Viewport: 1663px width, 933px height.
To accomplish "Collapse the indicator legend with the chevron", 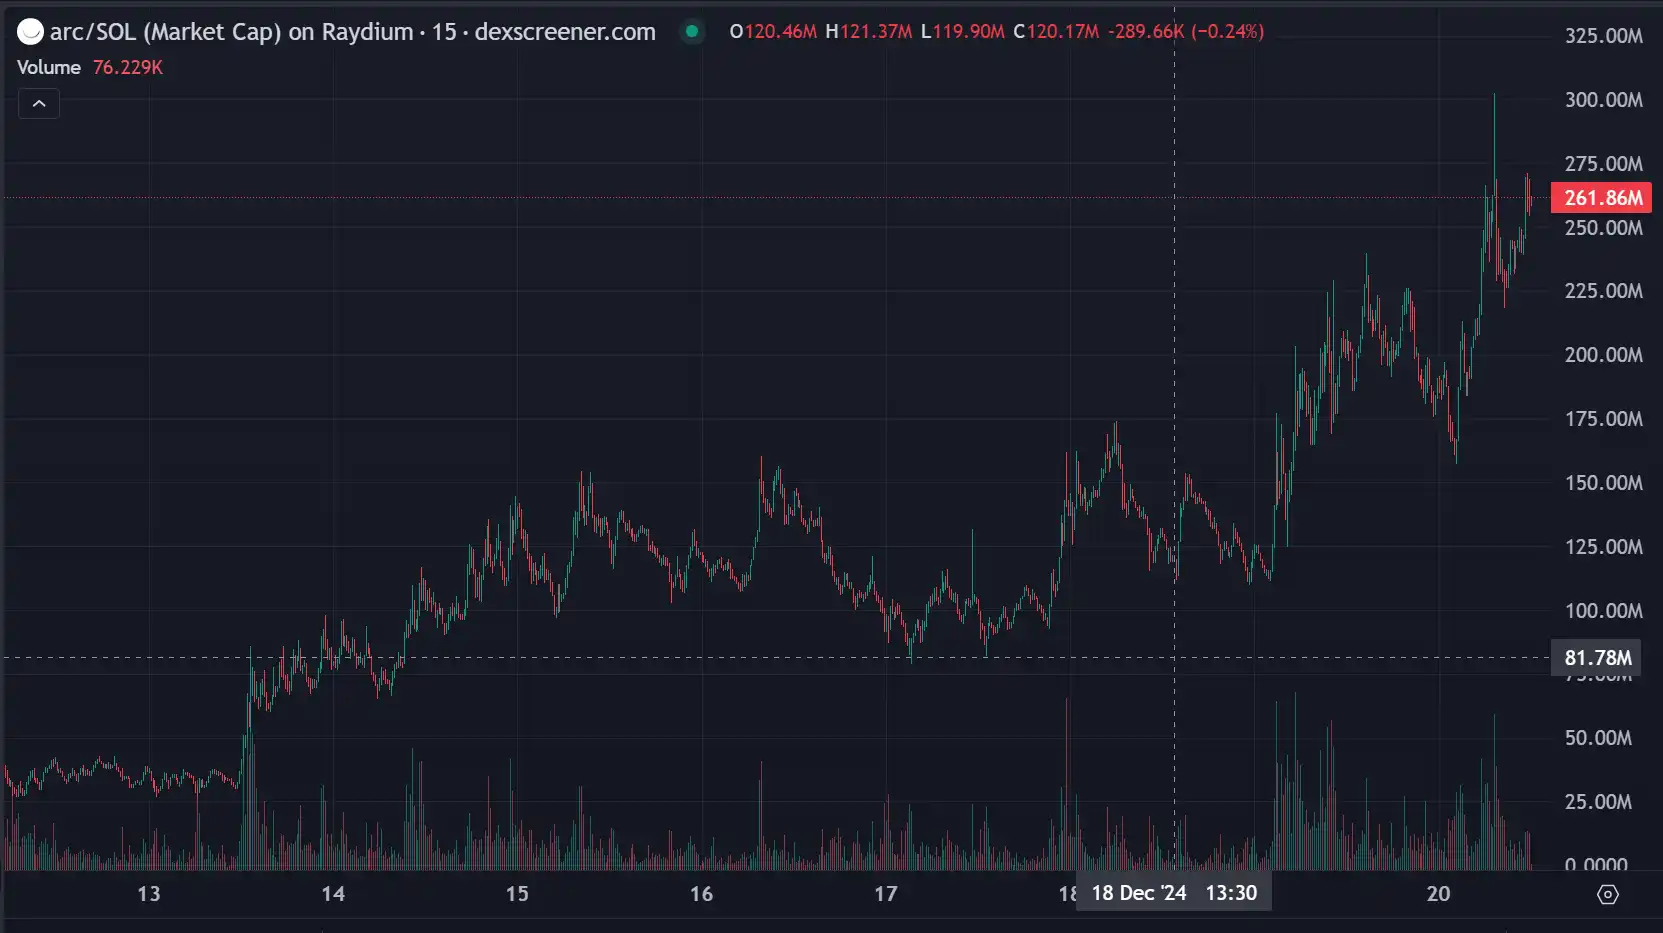I will (39, 104).
